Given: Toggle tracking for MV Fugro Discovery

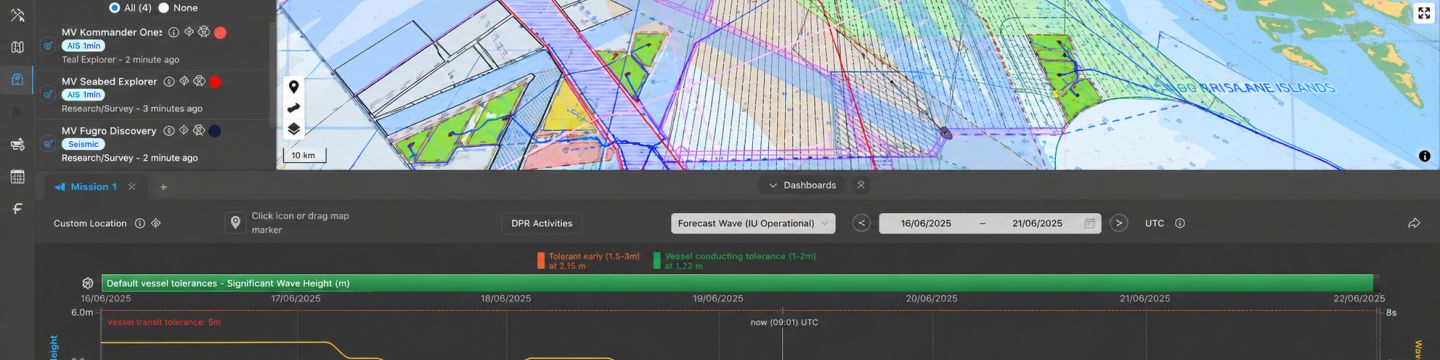Looking at the screenshot, I should click(x=47, y=143).
